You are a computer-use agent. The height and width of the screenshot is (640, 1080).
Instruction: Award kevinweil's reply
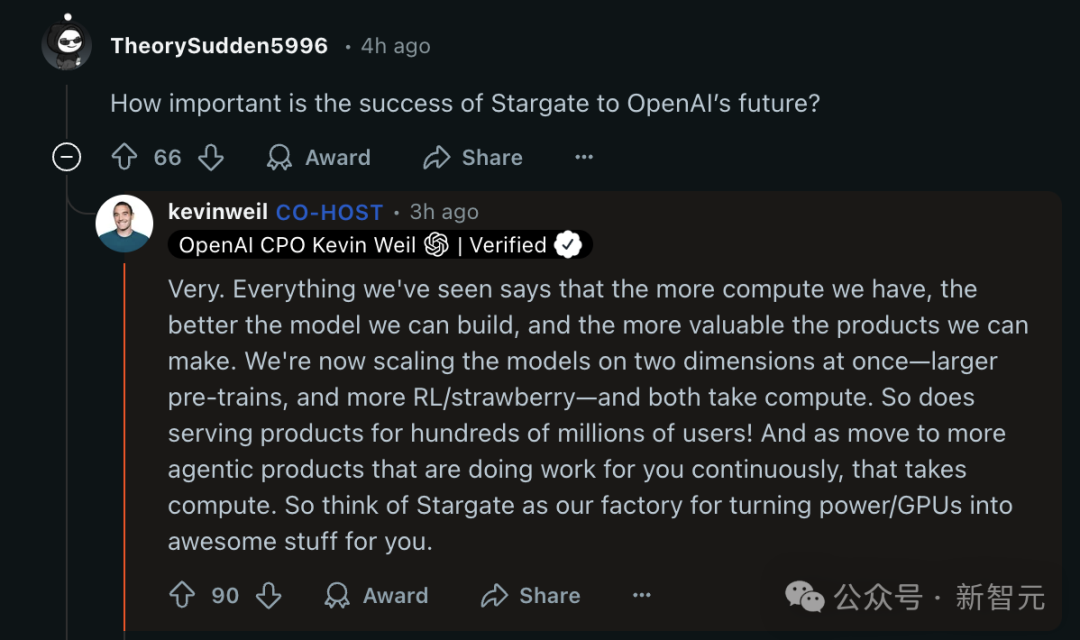pyautogui.click(x=377, y=595)
